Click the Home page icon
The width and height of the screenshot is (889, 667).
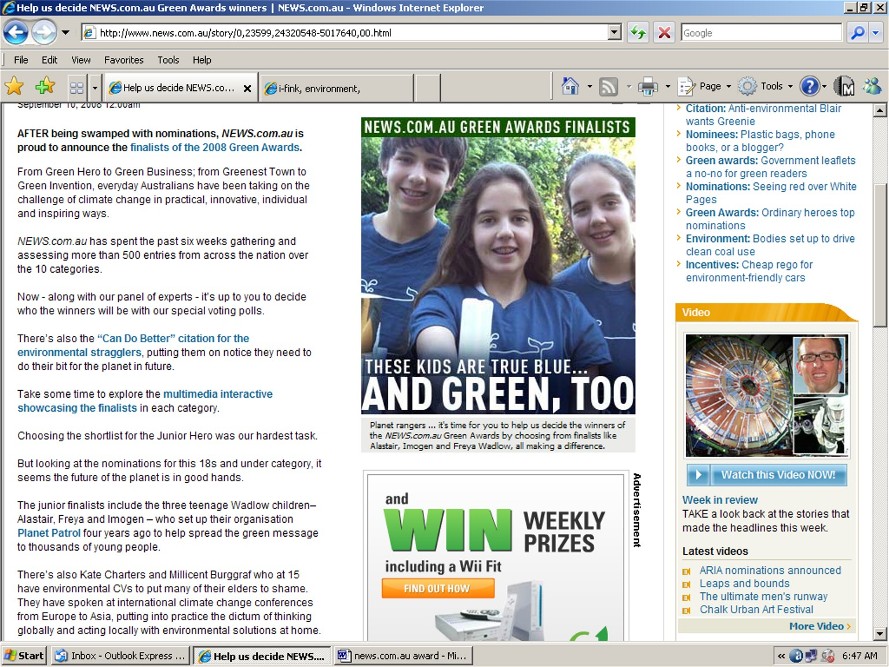coord(570,86)
